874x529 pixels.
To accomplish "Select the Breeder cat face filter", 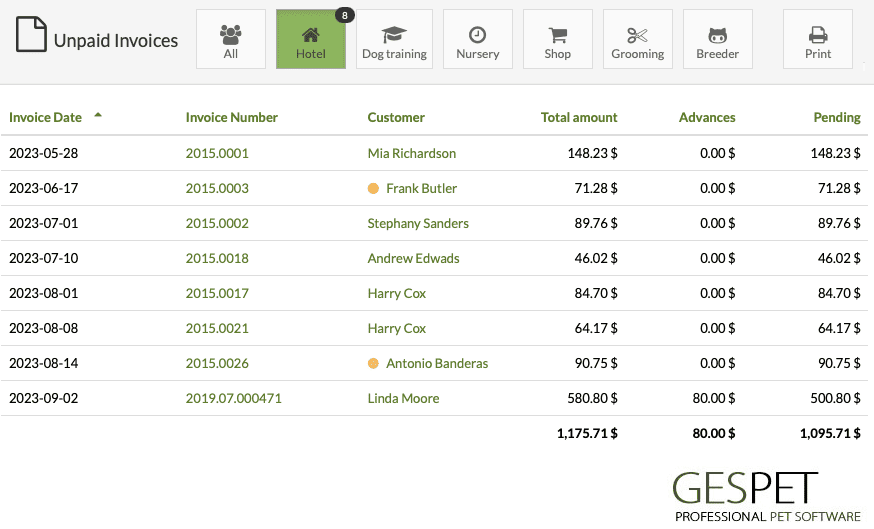I will click(x=717, y=39).
